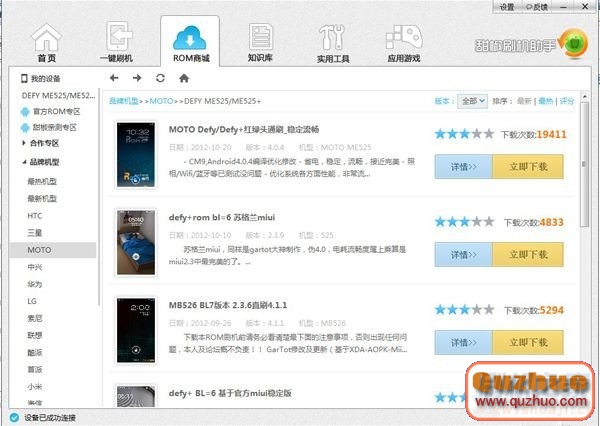The height and width of the screenshot is (426, 600).
Task: Click 立即下载 for 苏格兰miui ROM
Action: (x=528, y=255)
